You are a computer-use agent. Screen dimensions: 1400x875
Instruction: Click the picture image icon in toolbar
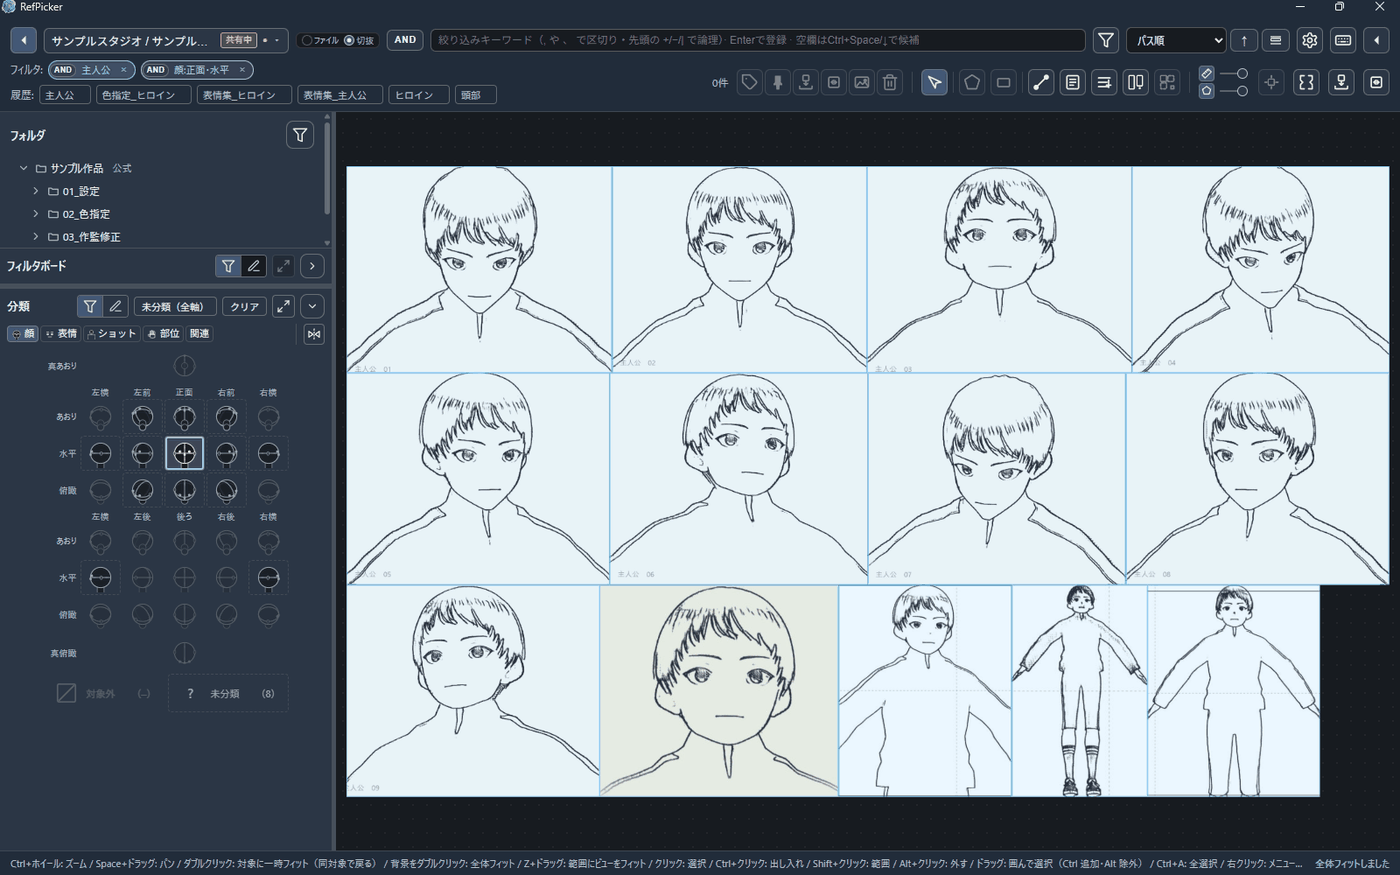861,82
